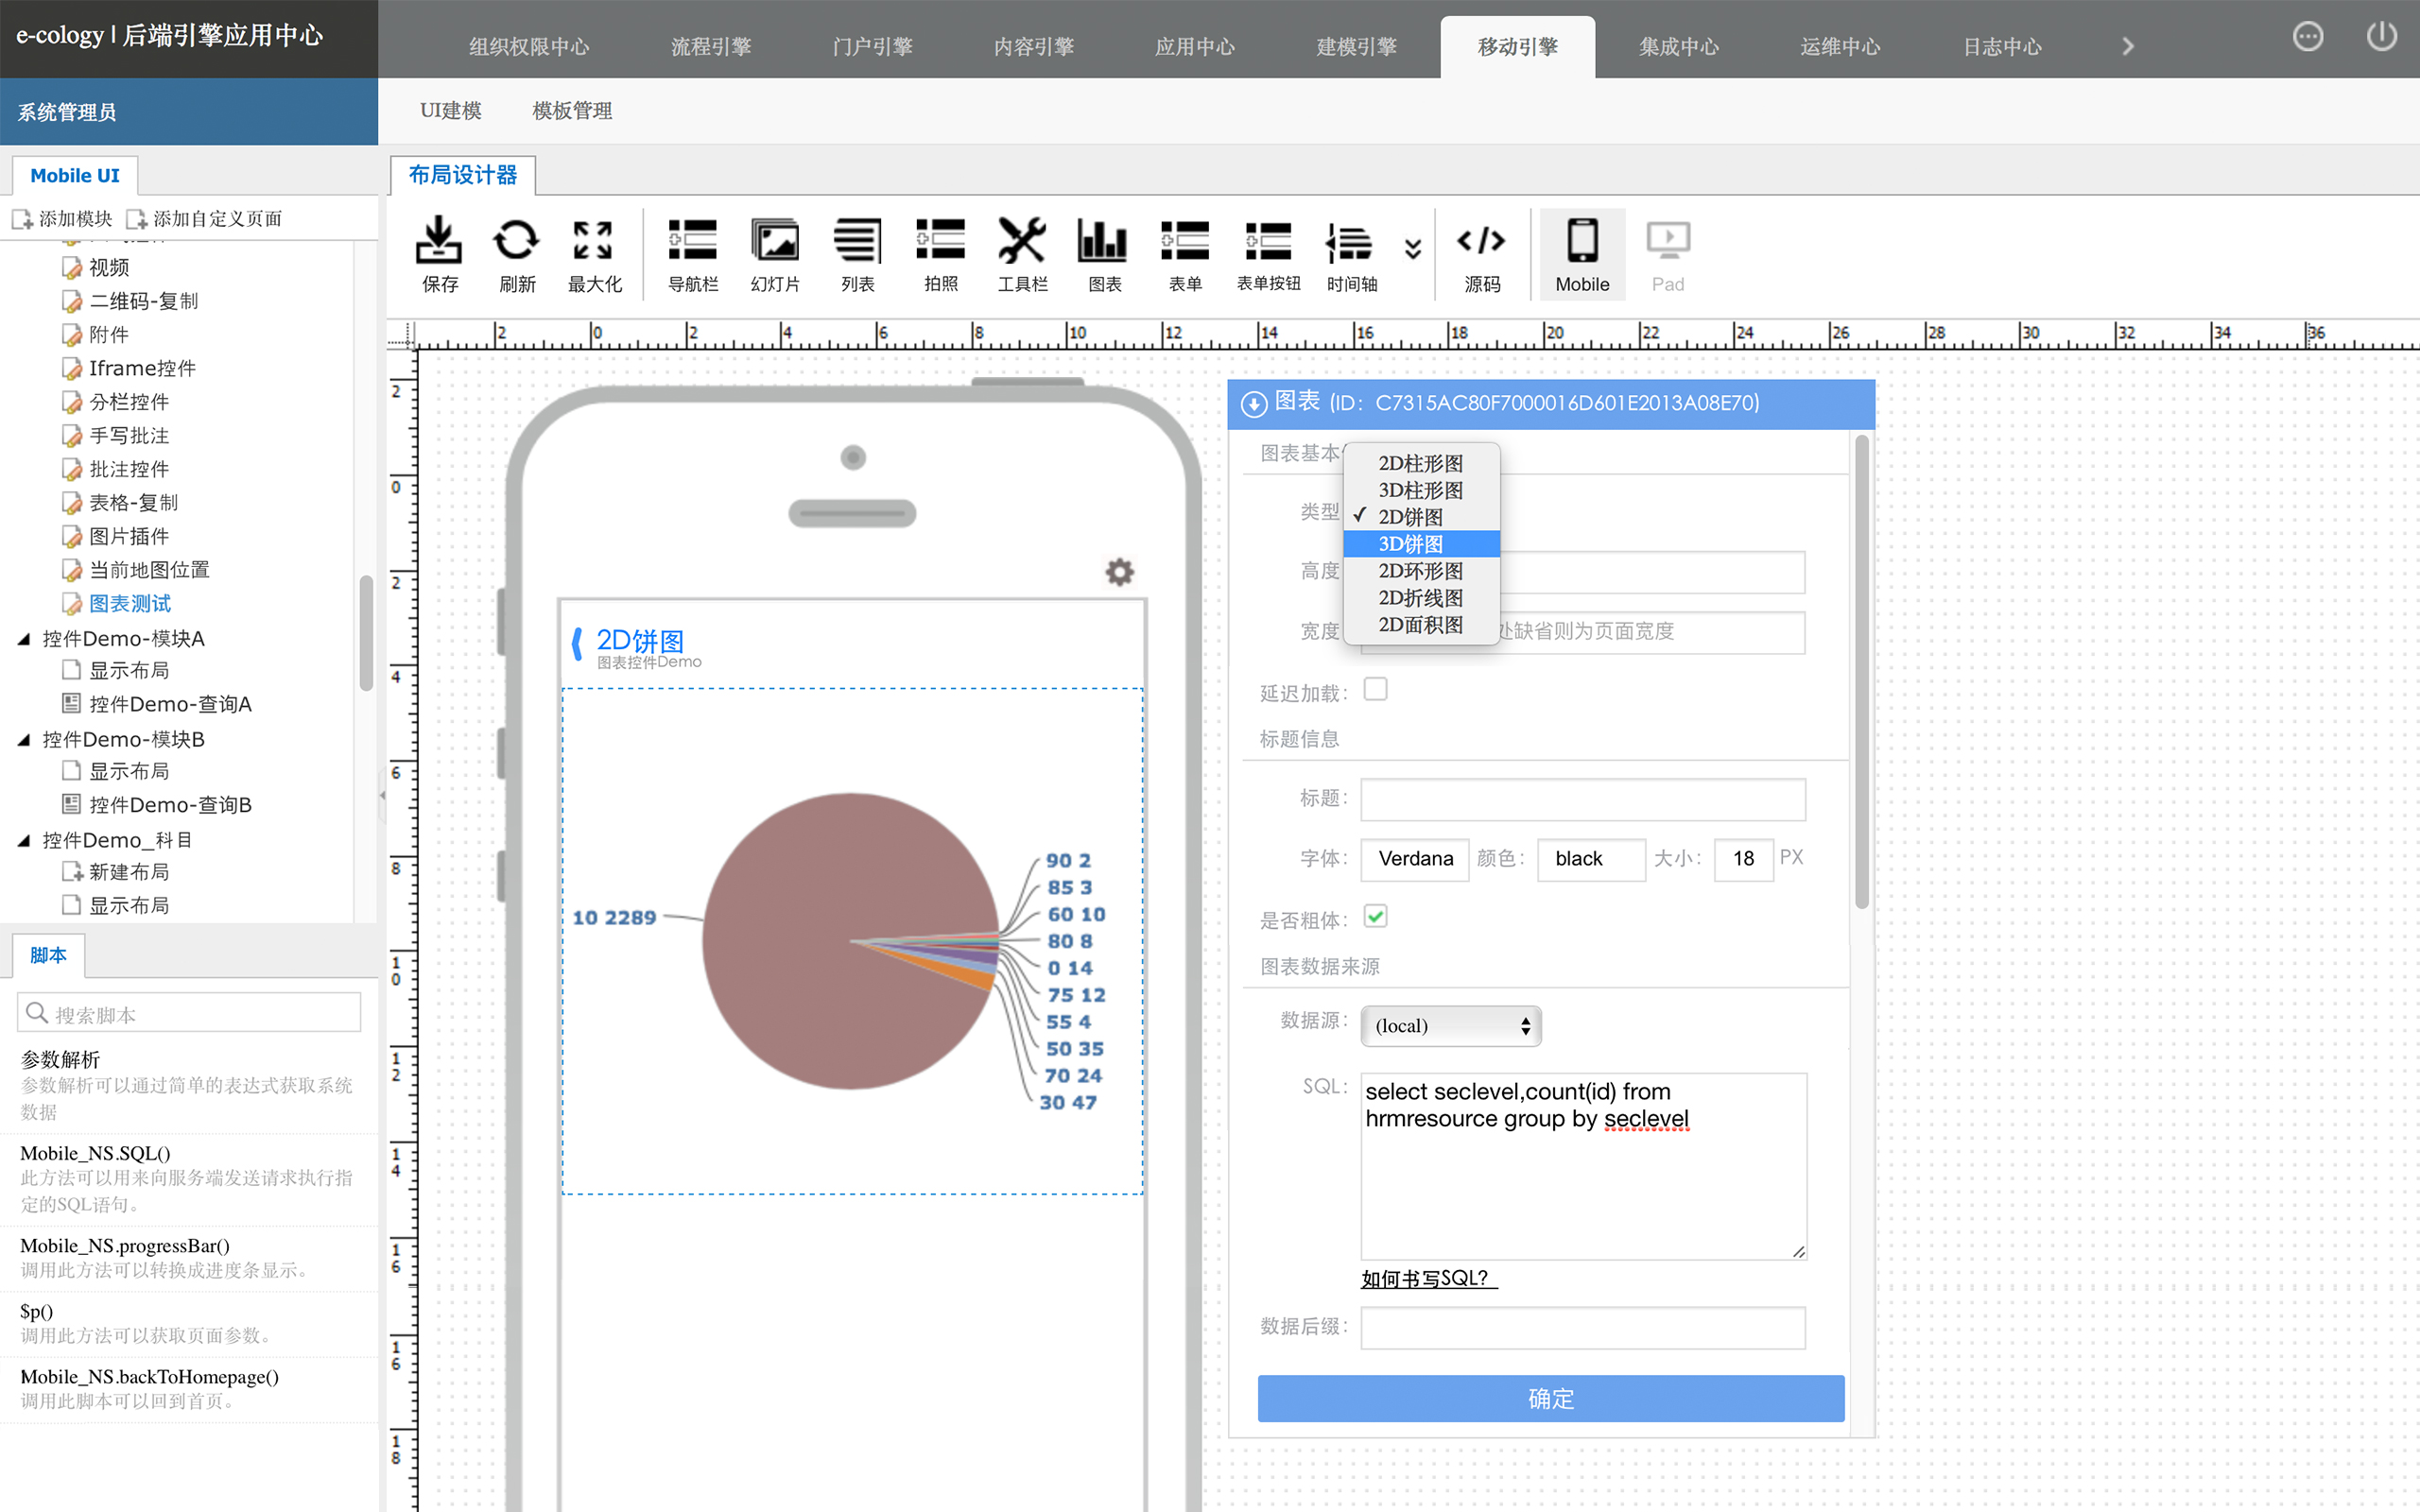Switch to Pad device preview
The width and height of the screenshot is (2420, 1512).
click(1668, 254)
